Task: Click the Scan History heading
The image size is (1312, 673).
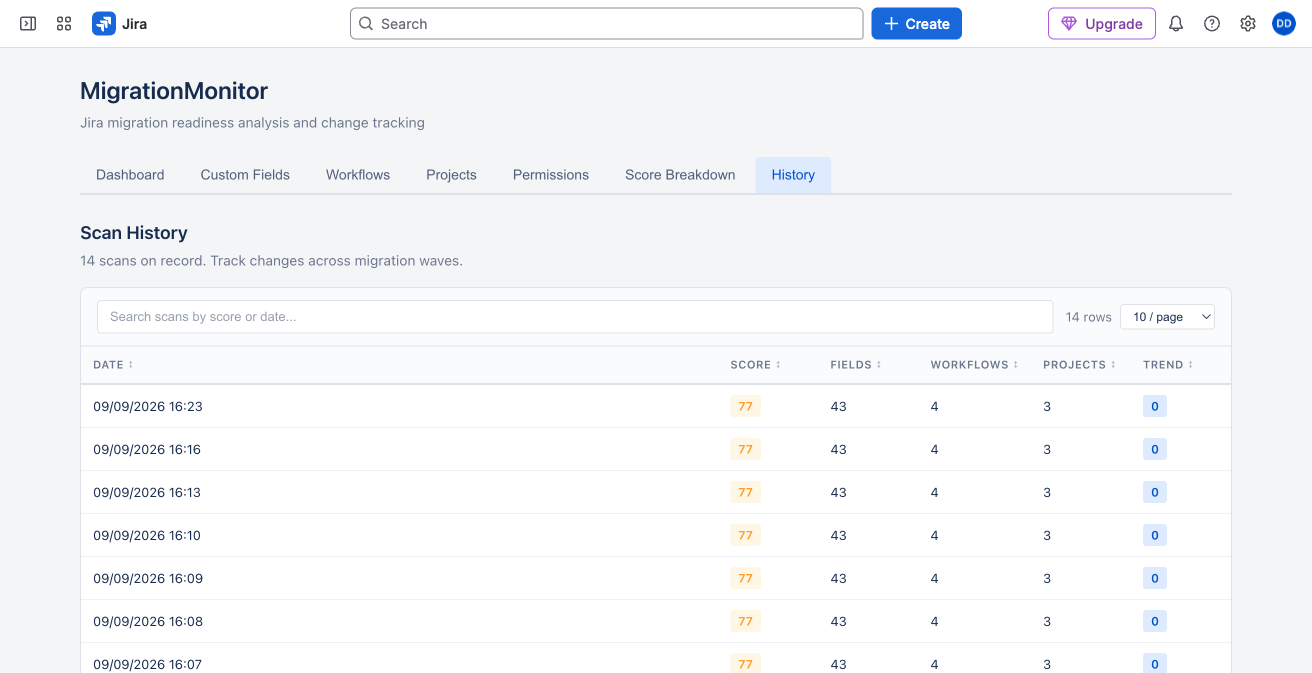Action: (134, 233)
